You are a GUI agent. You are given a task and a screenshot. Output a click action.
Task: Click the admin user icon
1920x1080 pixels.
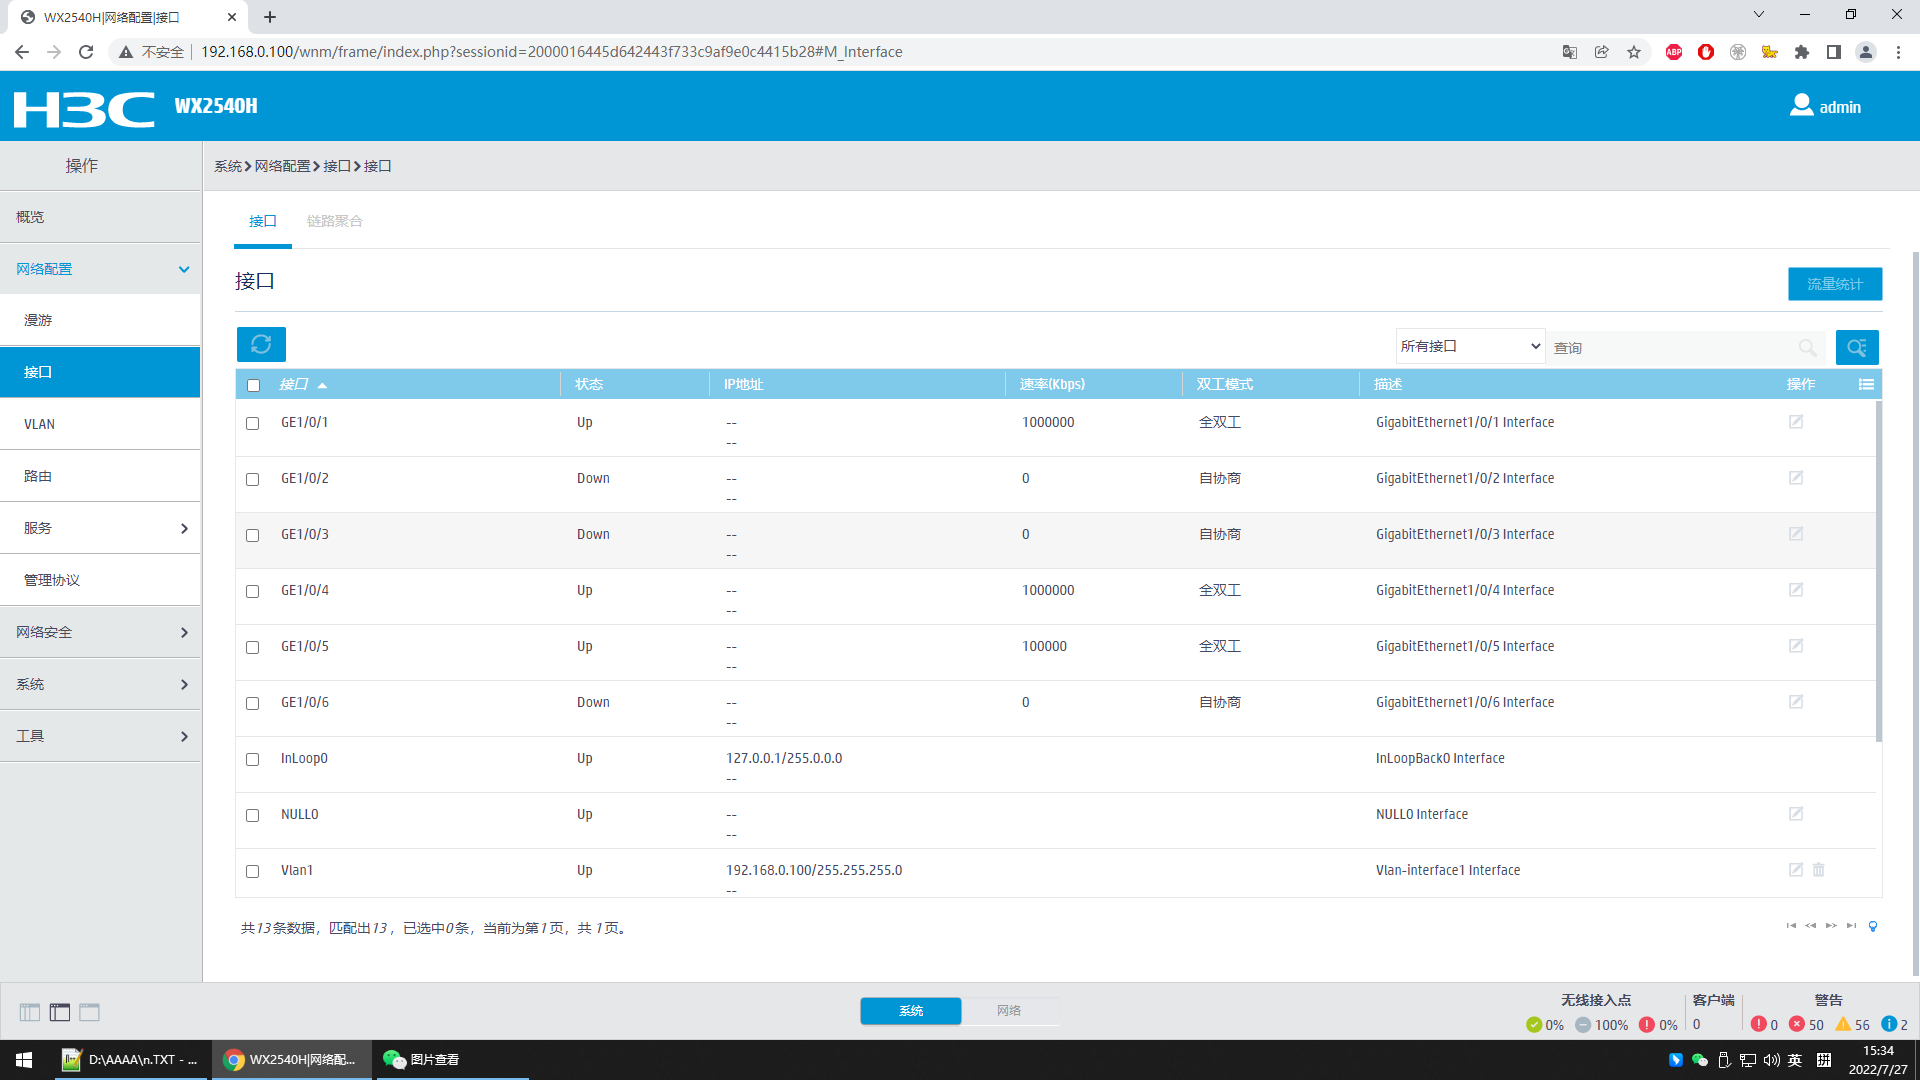1801,105
